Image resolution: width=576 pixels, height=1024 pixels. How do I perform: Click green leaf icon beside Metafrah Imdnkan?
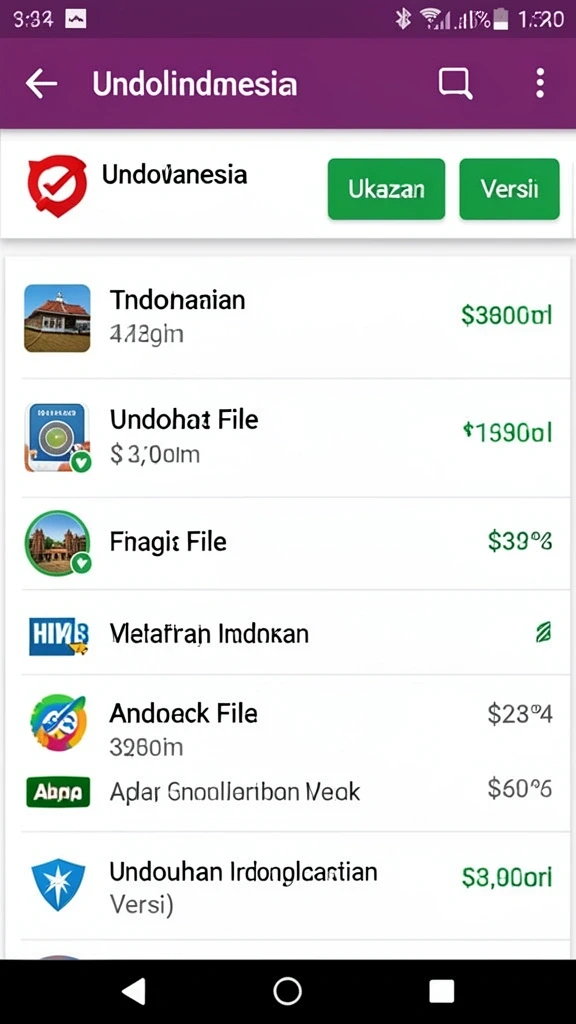tap(543, 632)
